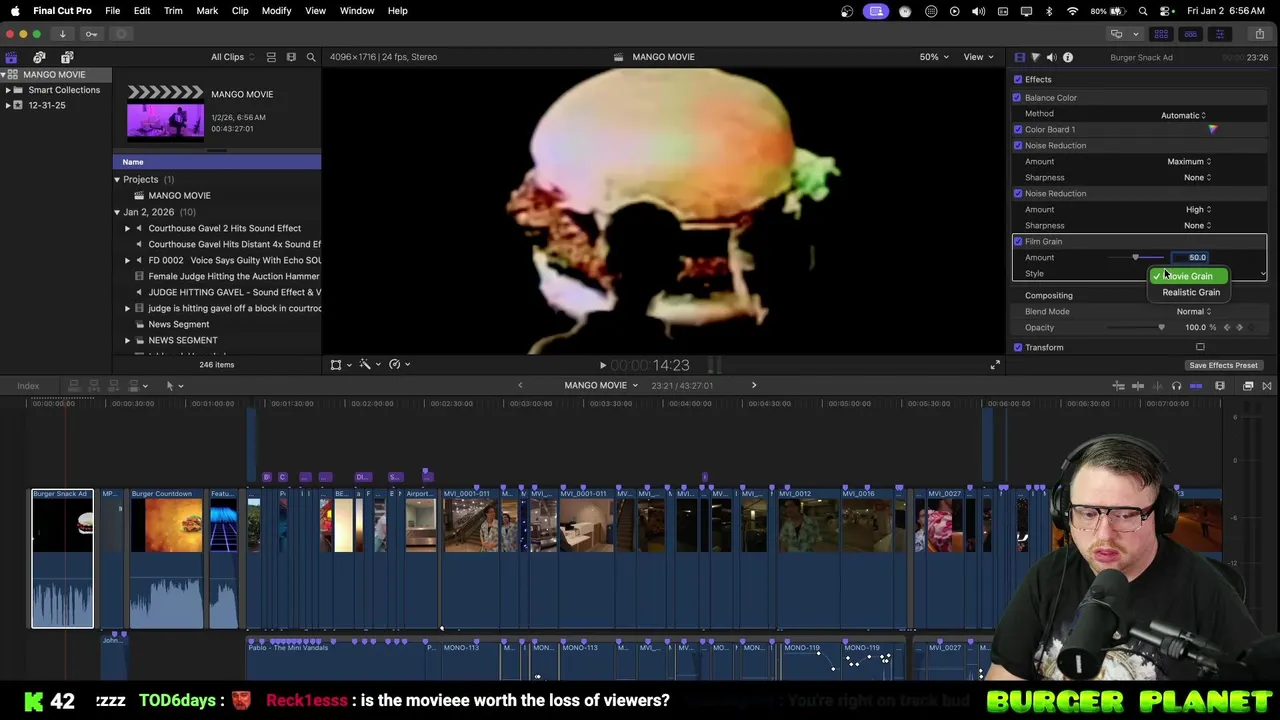
Task: Go back in timeline history arrow
Action: click(520, 385)
